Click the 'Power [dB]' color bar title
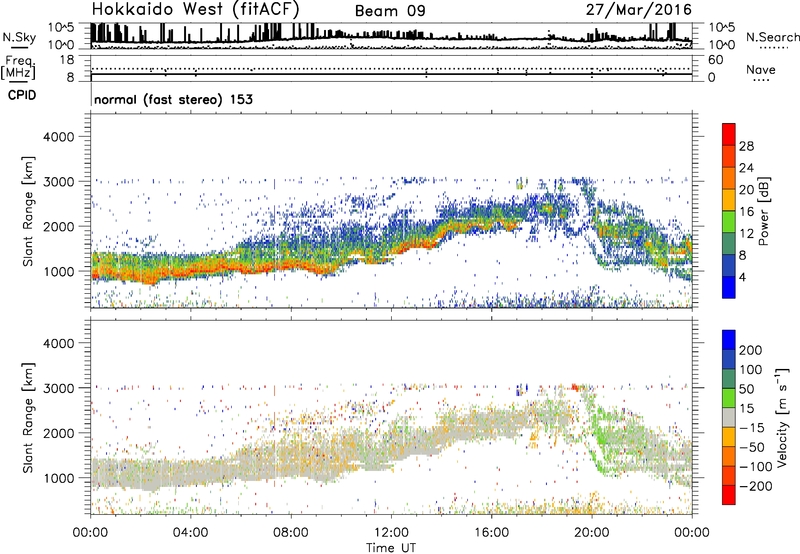Image resolution: width=800 pixels, height=554 pixels. [x=763, y=211]
